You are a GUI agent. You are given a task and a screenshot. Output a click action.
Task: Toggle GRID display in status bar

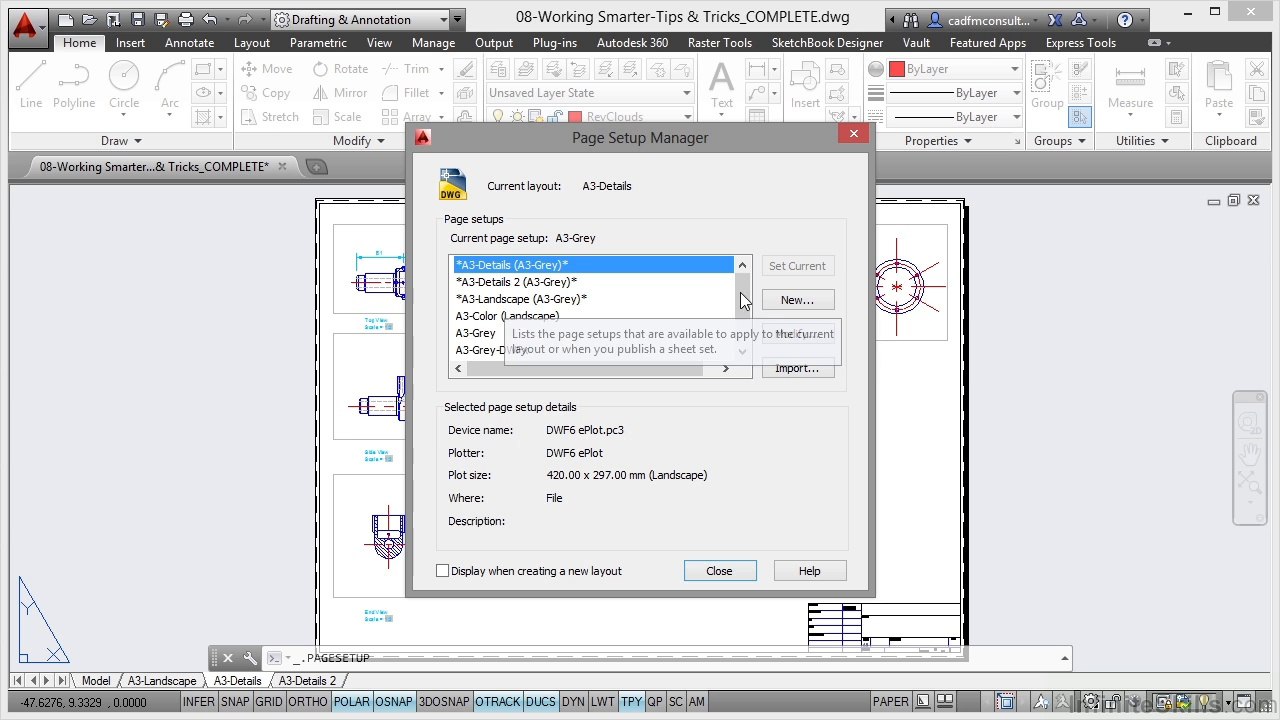(x=269, y=702)
